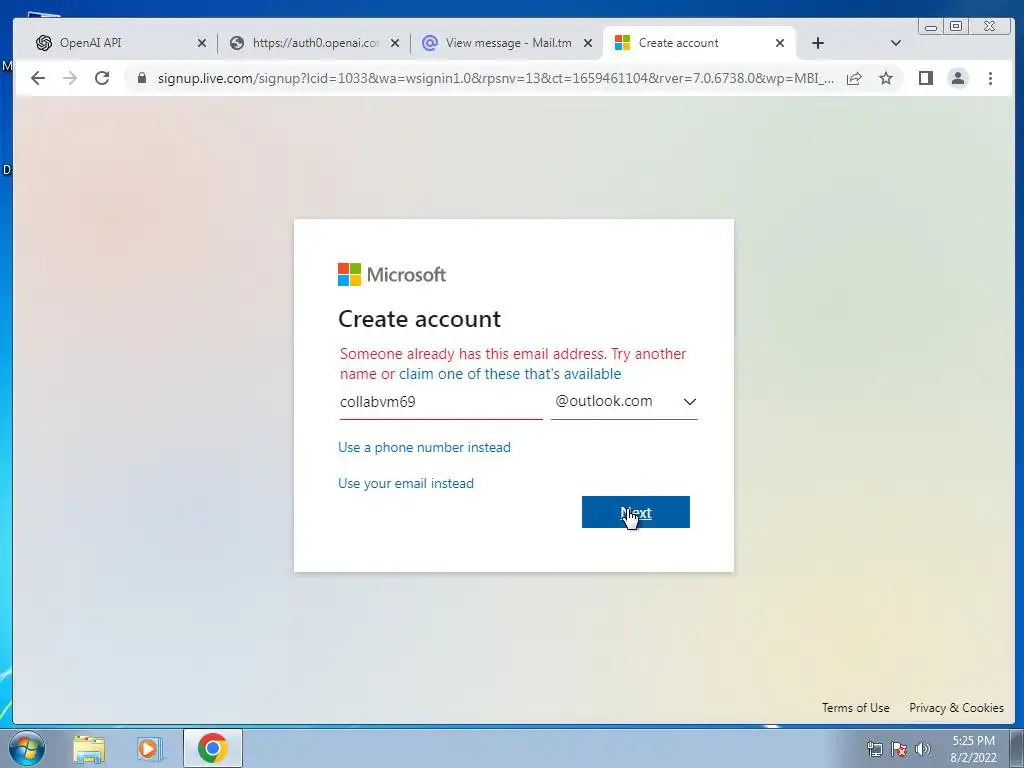The width and height of the screenshot is (1024, 768).
Task: Click the taskbar clock 5:25 PM
Action: point(973,749)
